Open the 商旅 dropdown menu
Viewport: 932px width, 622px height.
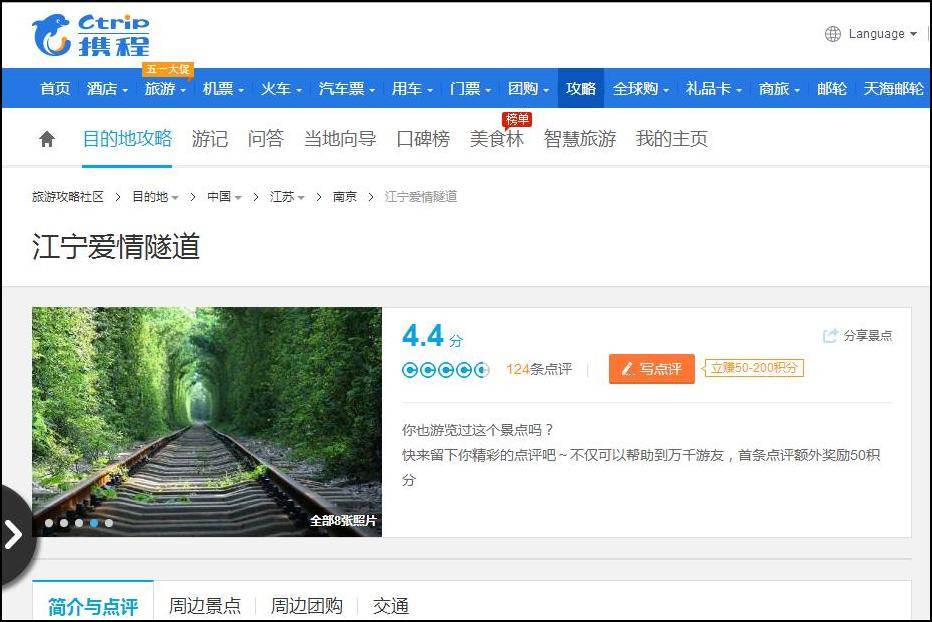[779, 89]
